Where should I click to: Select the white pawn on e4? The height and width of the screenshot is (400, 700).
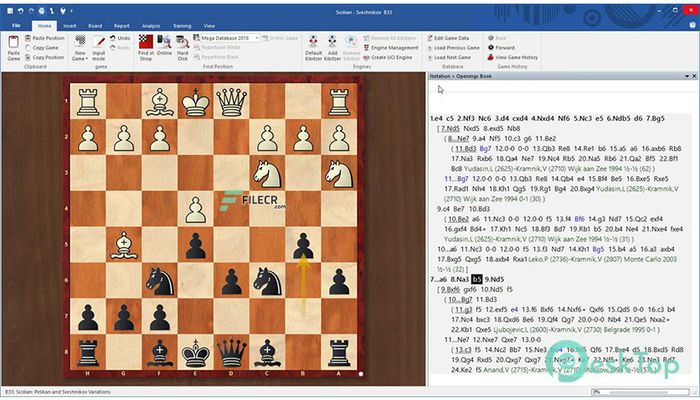(196, 208)
